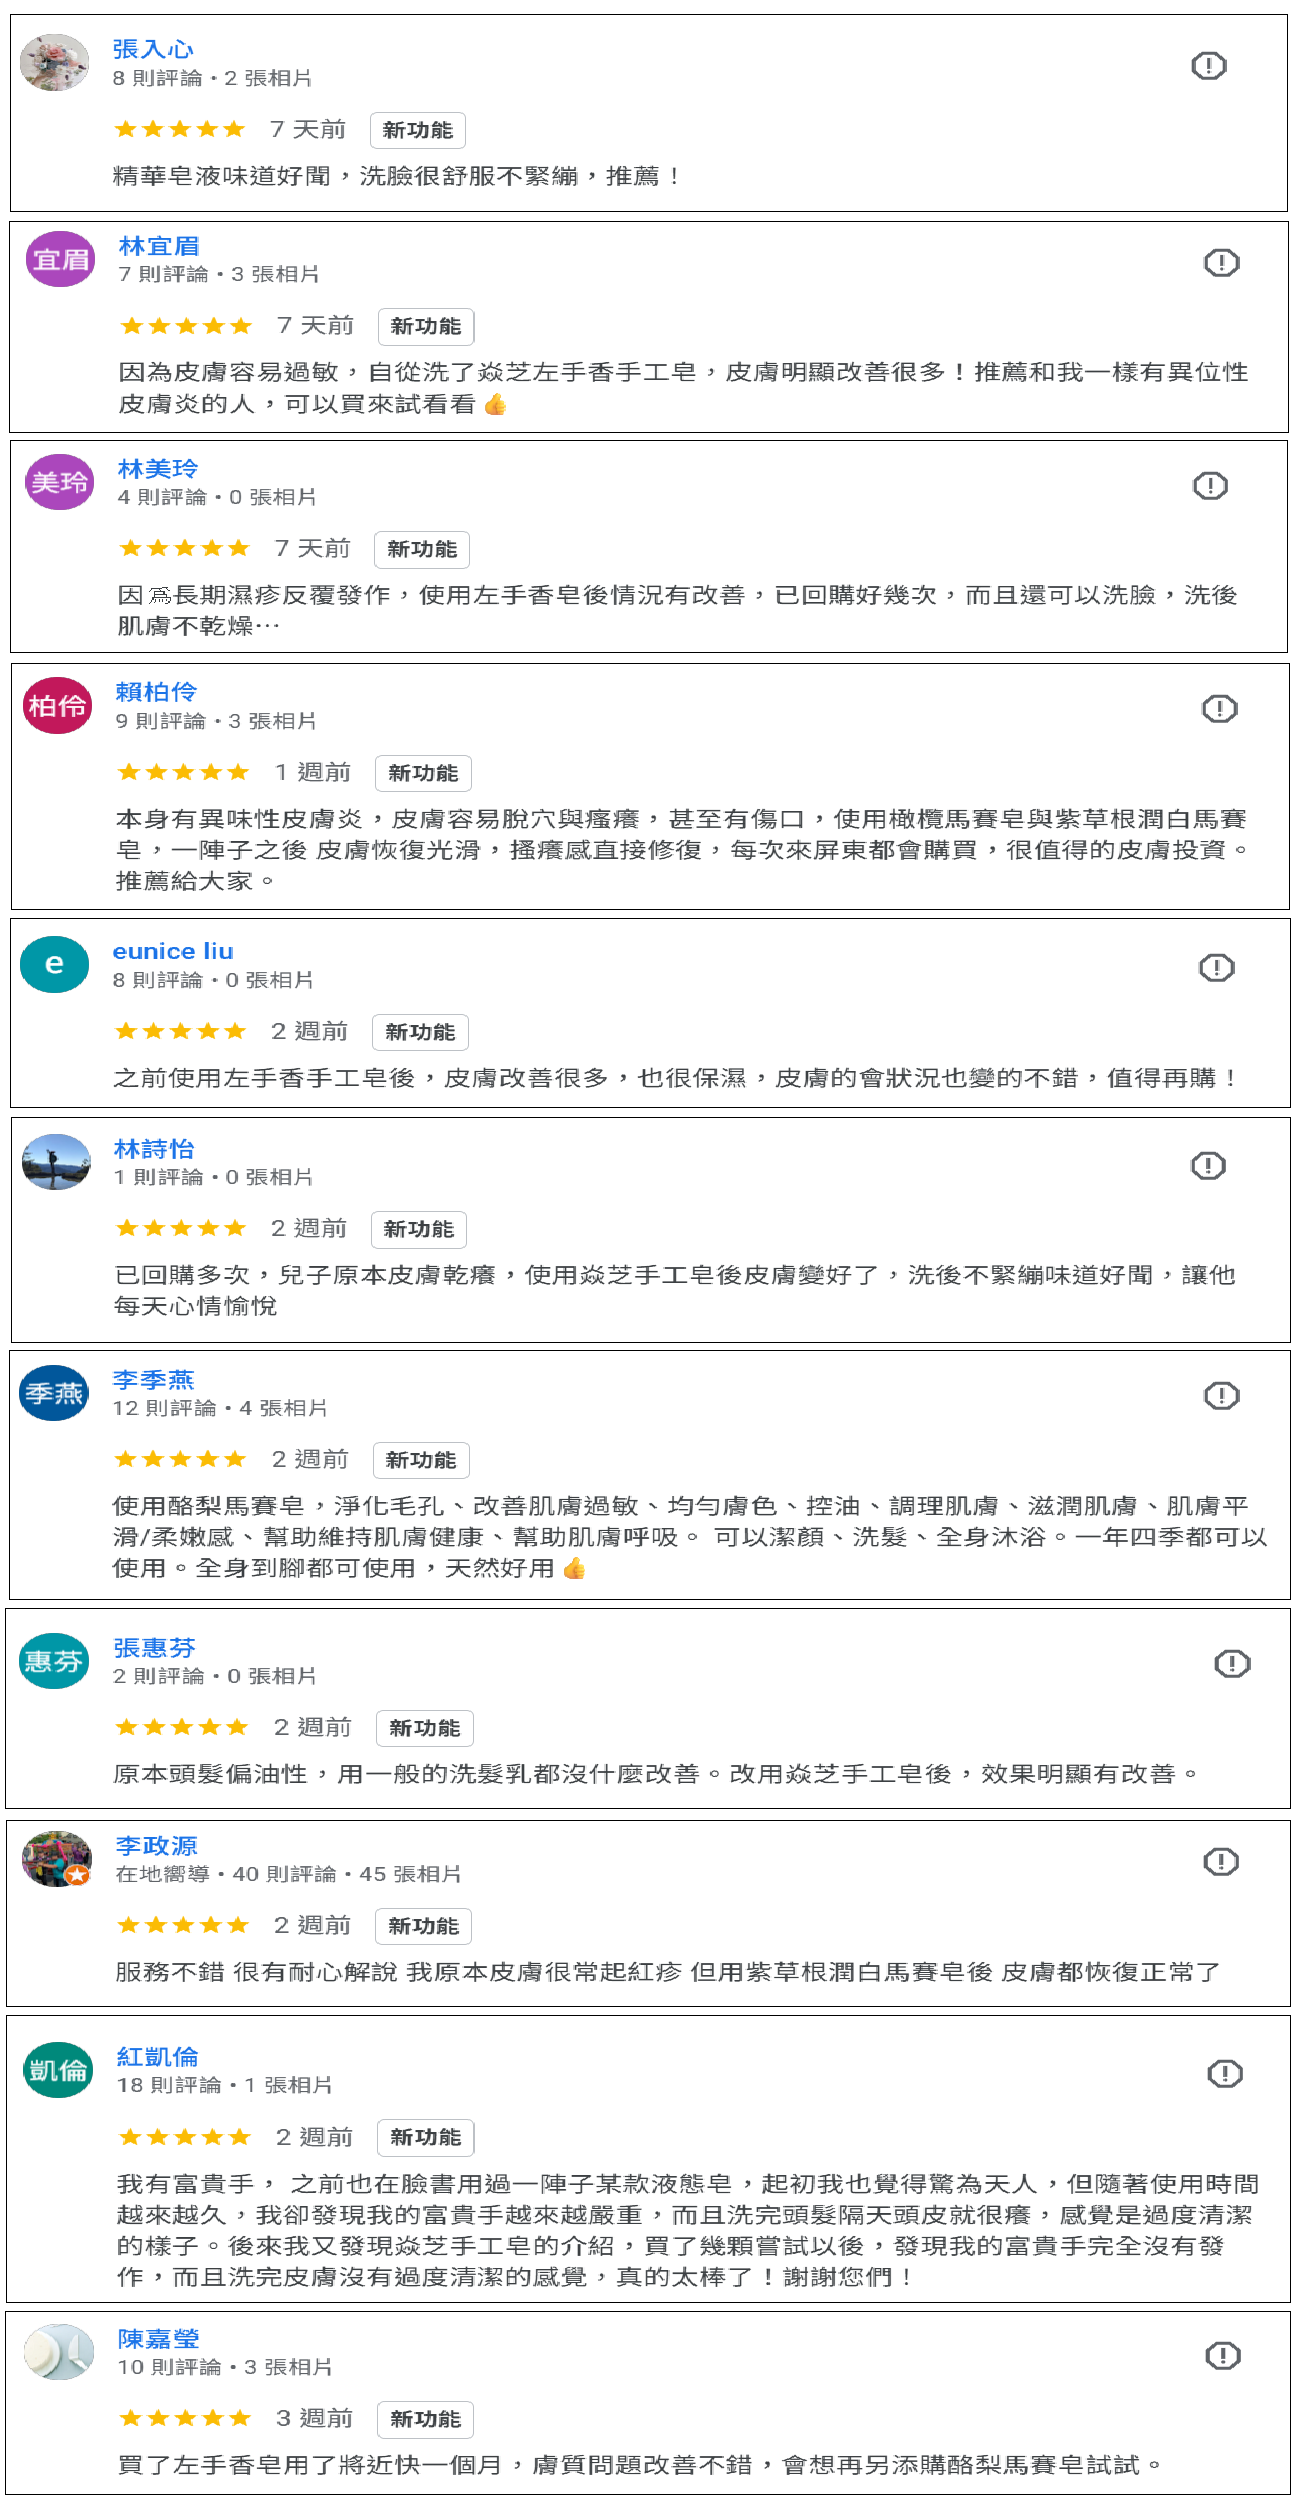Open 陳嘉瑩's reviewer profile

[158, 2339]
